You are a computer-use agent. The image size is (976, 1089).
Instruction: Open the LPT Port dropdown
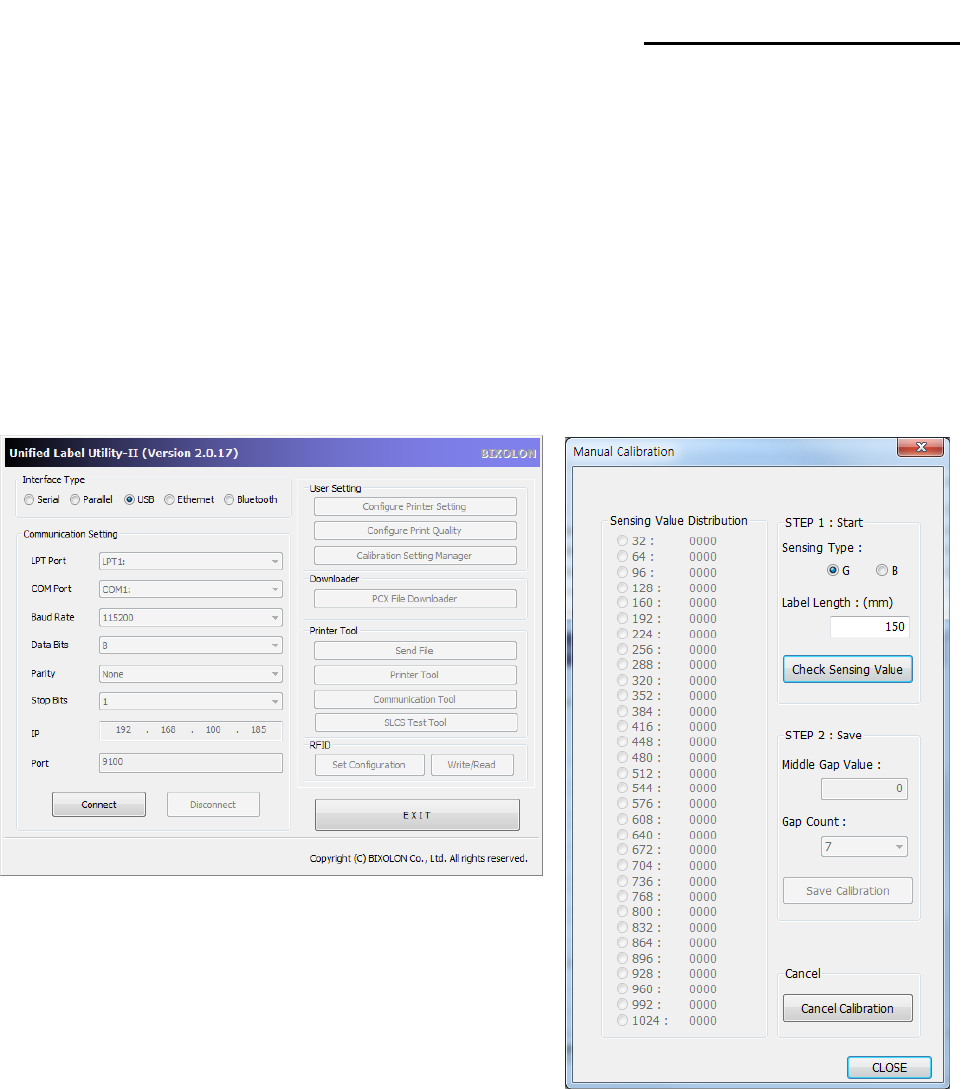pyautogui.click(x=191, y=561)
